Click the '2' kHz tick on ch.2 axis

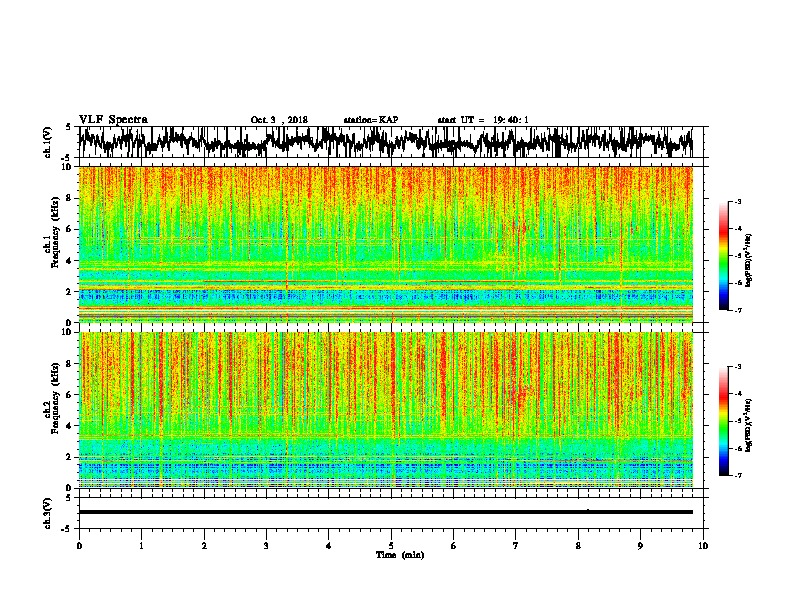(69, 457)
